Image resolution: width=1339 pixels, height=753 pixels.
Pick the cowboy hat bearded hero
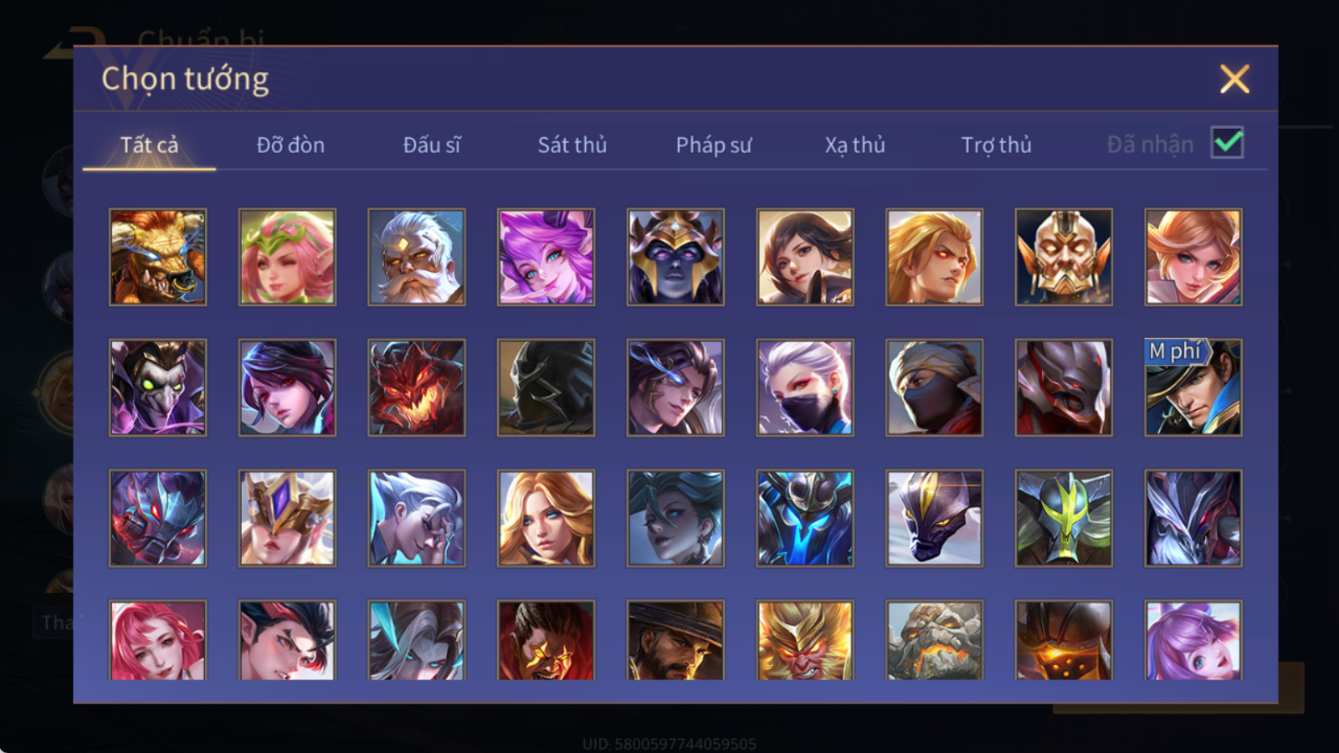(676, 641)
